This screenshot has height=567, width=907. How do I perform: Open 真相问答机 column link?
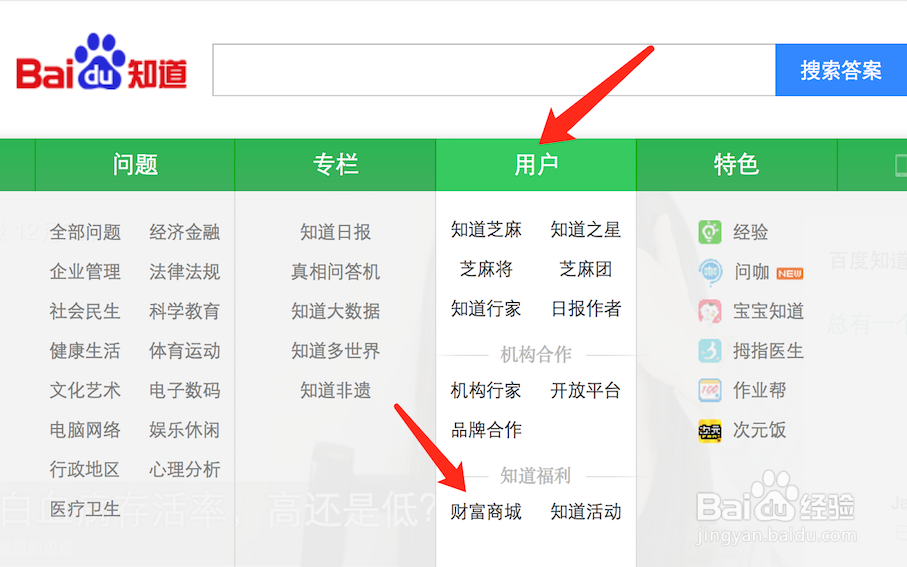click(335, 271)
